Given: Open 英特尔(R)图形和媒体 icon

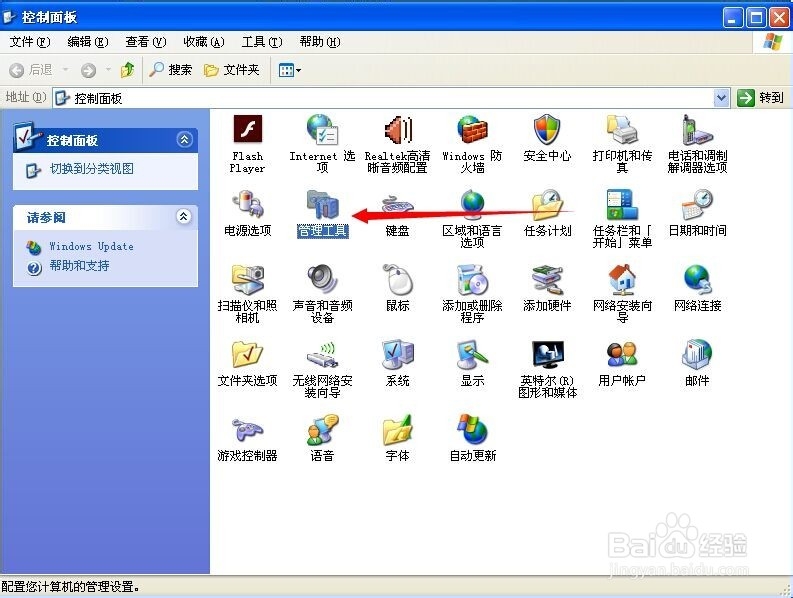Looking at the screenshot, I should [x=547, y=354].
